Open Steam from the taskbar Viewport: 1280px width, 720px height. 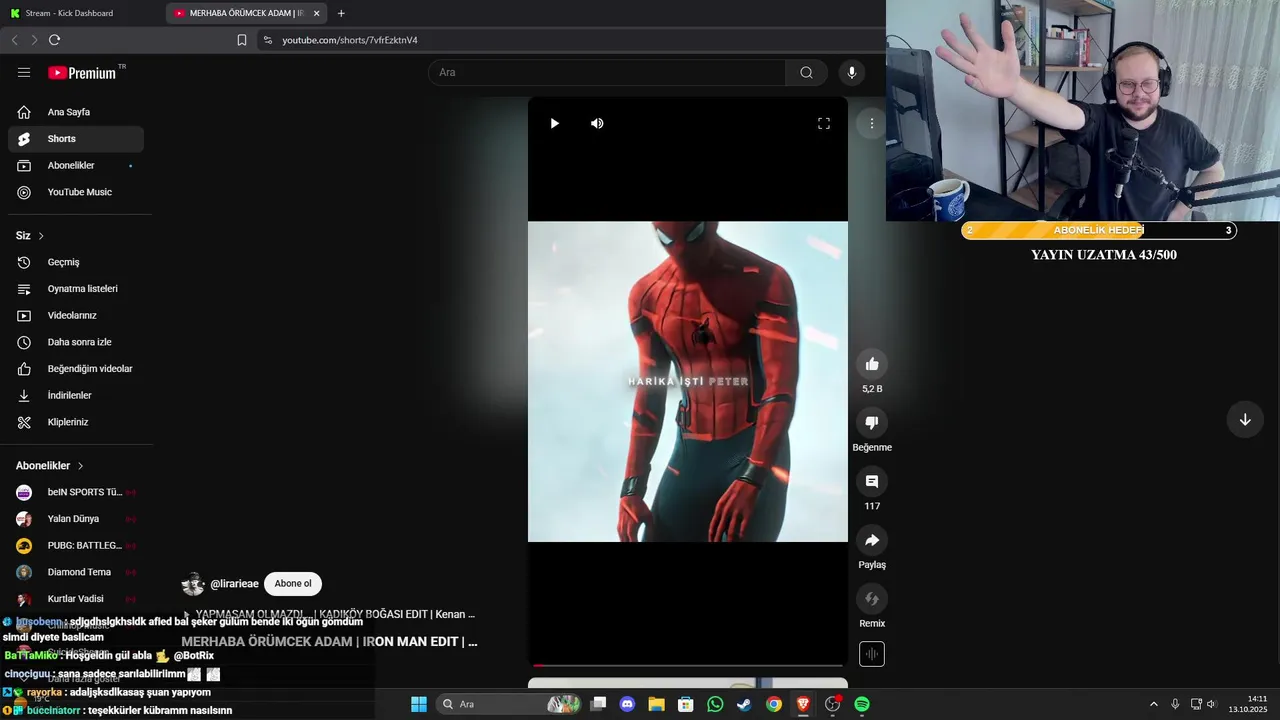744,704
